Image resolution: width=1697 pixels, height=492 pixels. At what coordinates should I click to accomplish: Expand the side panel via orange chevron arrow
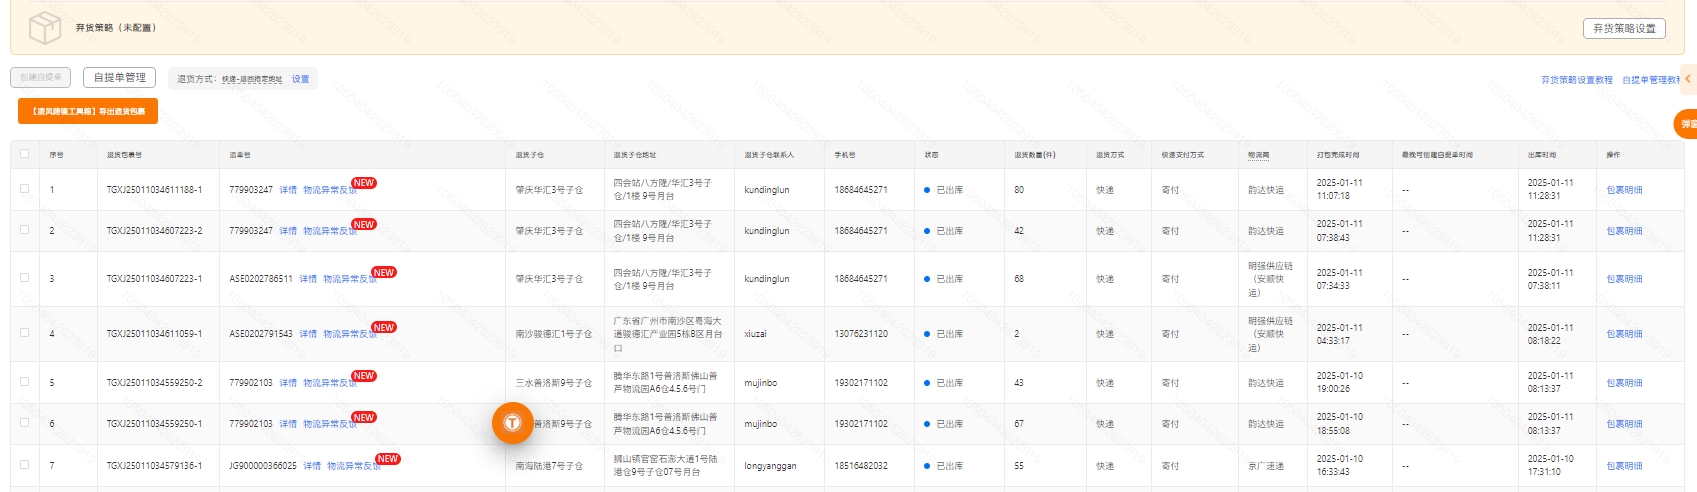pyautogui.click(x=1688, y=78)
